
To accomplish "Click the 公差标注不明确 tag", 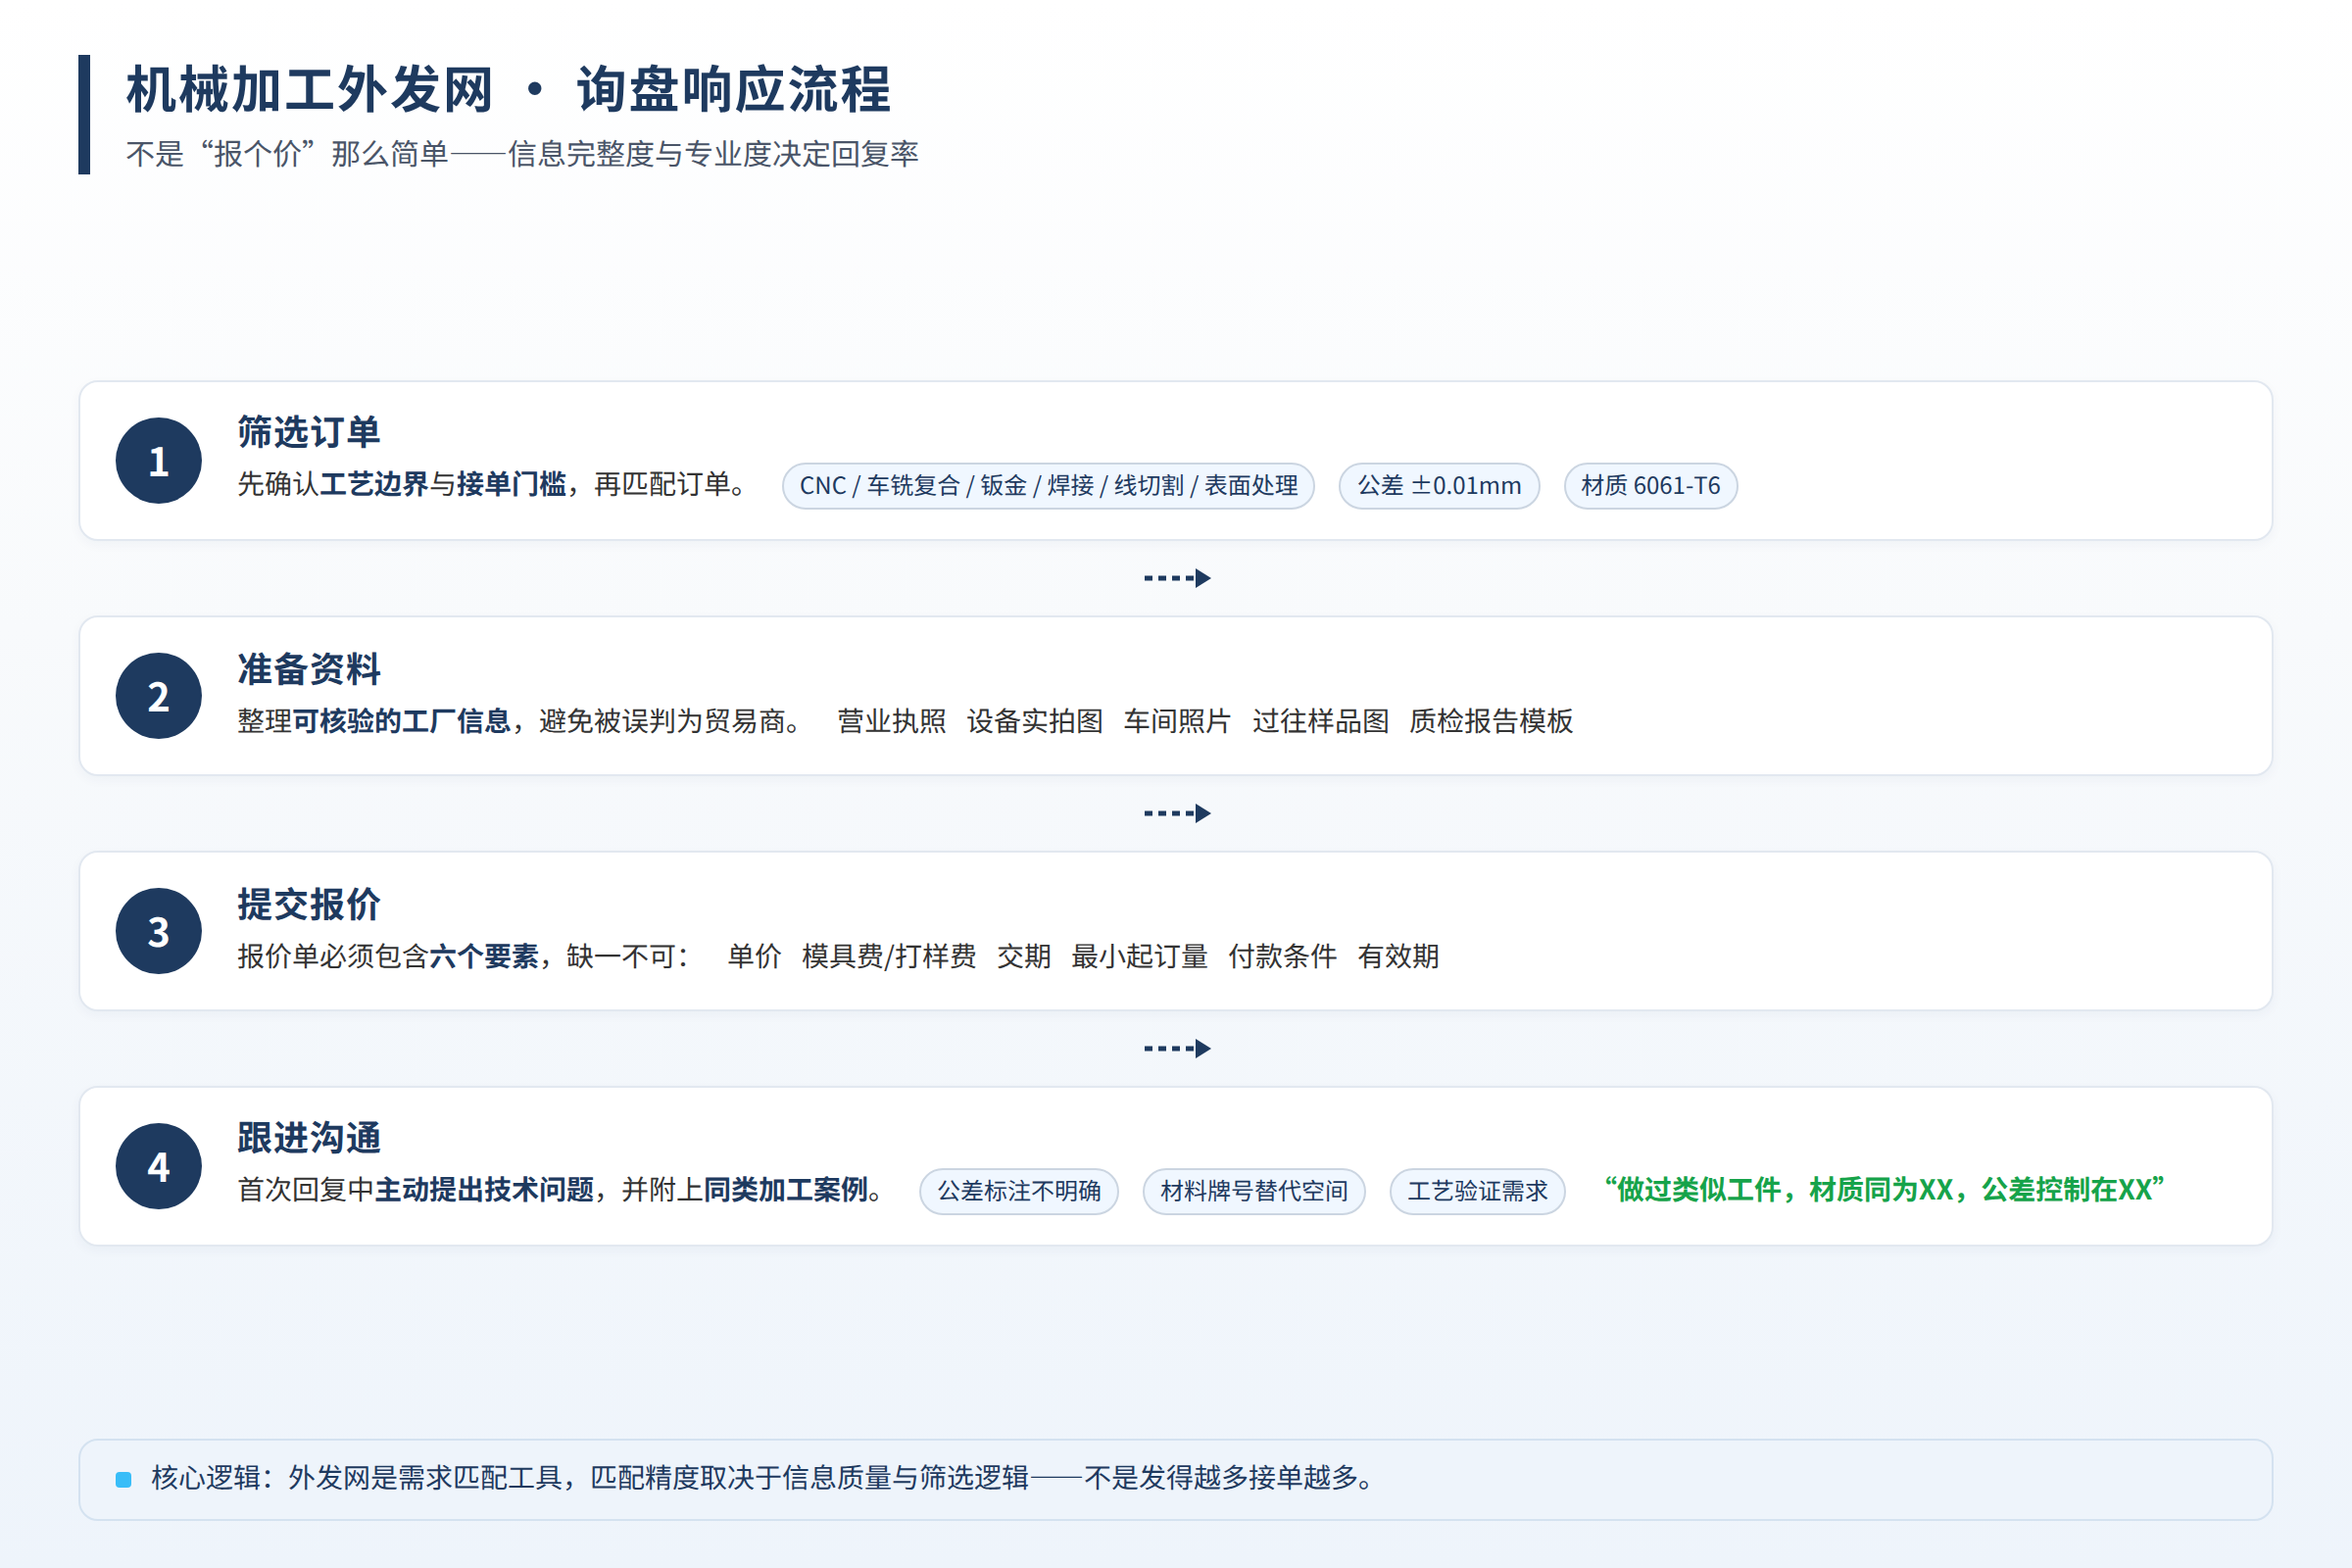I will 1019,1191.
